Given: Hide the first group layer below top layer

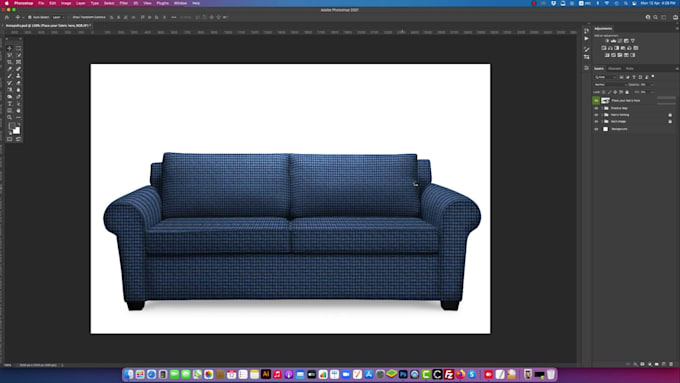Looking at the screenshot, I should (x=596, y=108).
